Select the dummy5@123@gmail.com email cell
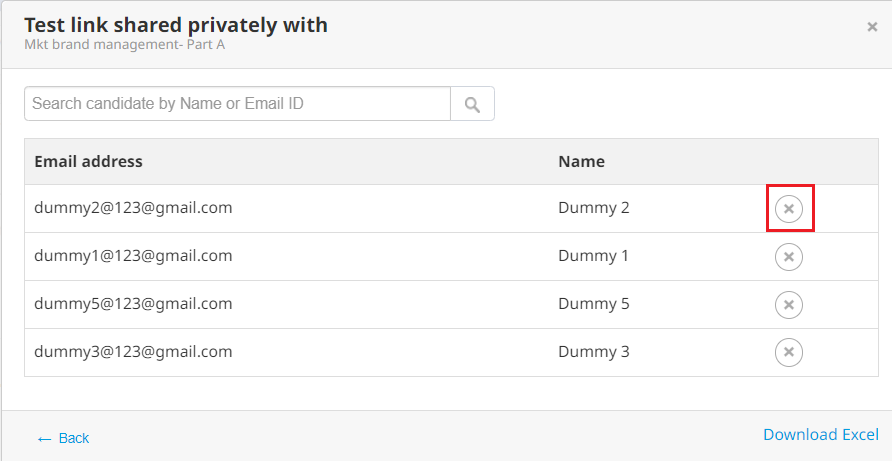Screen dimensions: 892x461 [x=133, y=303]
